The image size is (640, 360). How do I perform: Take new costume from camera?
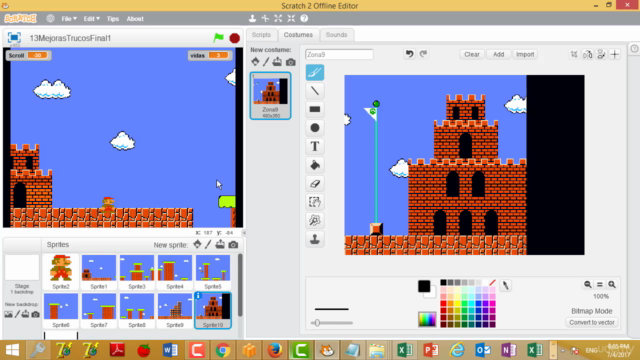(291, 62)
